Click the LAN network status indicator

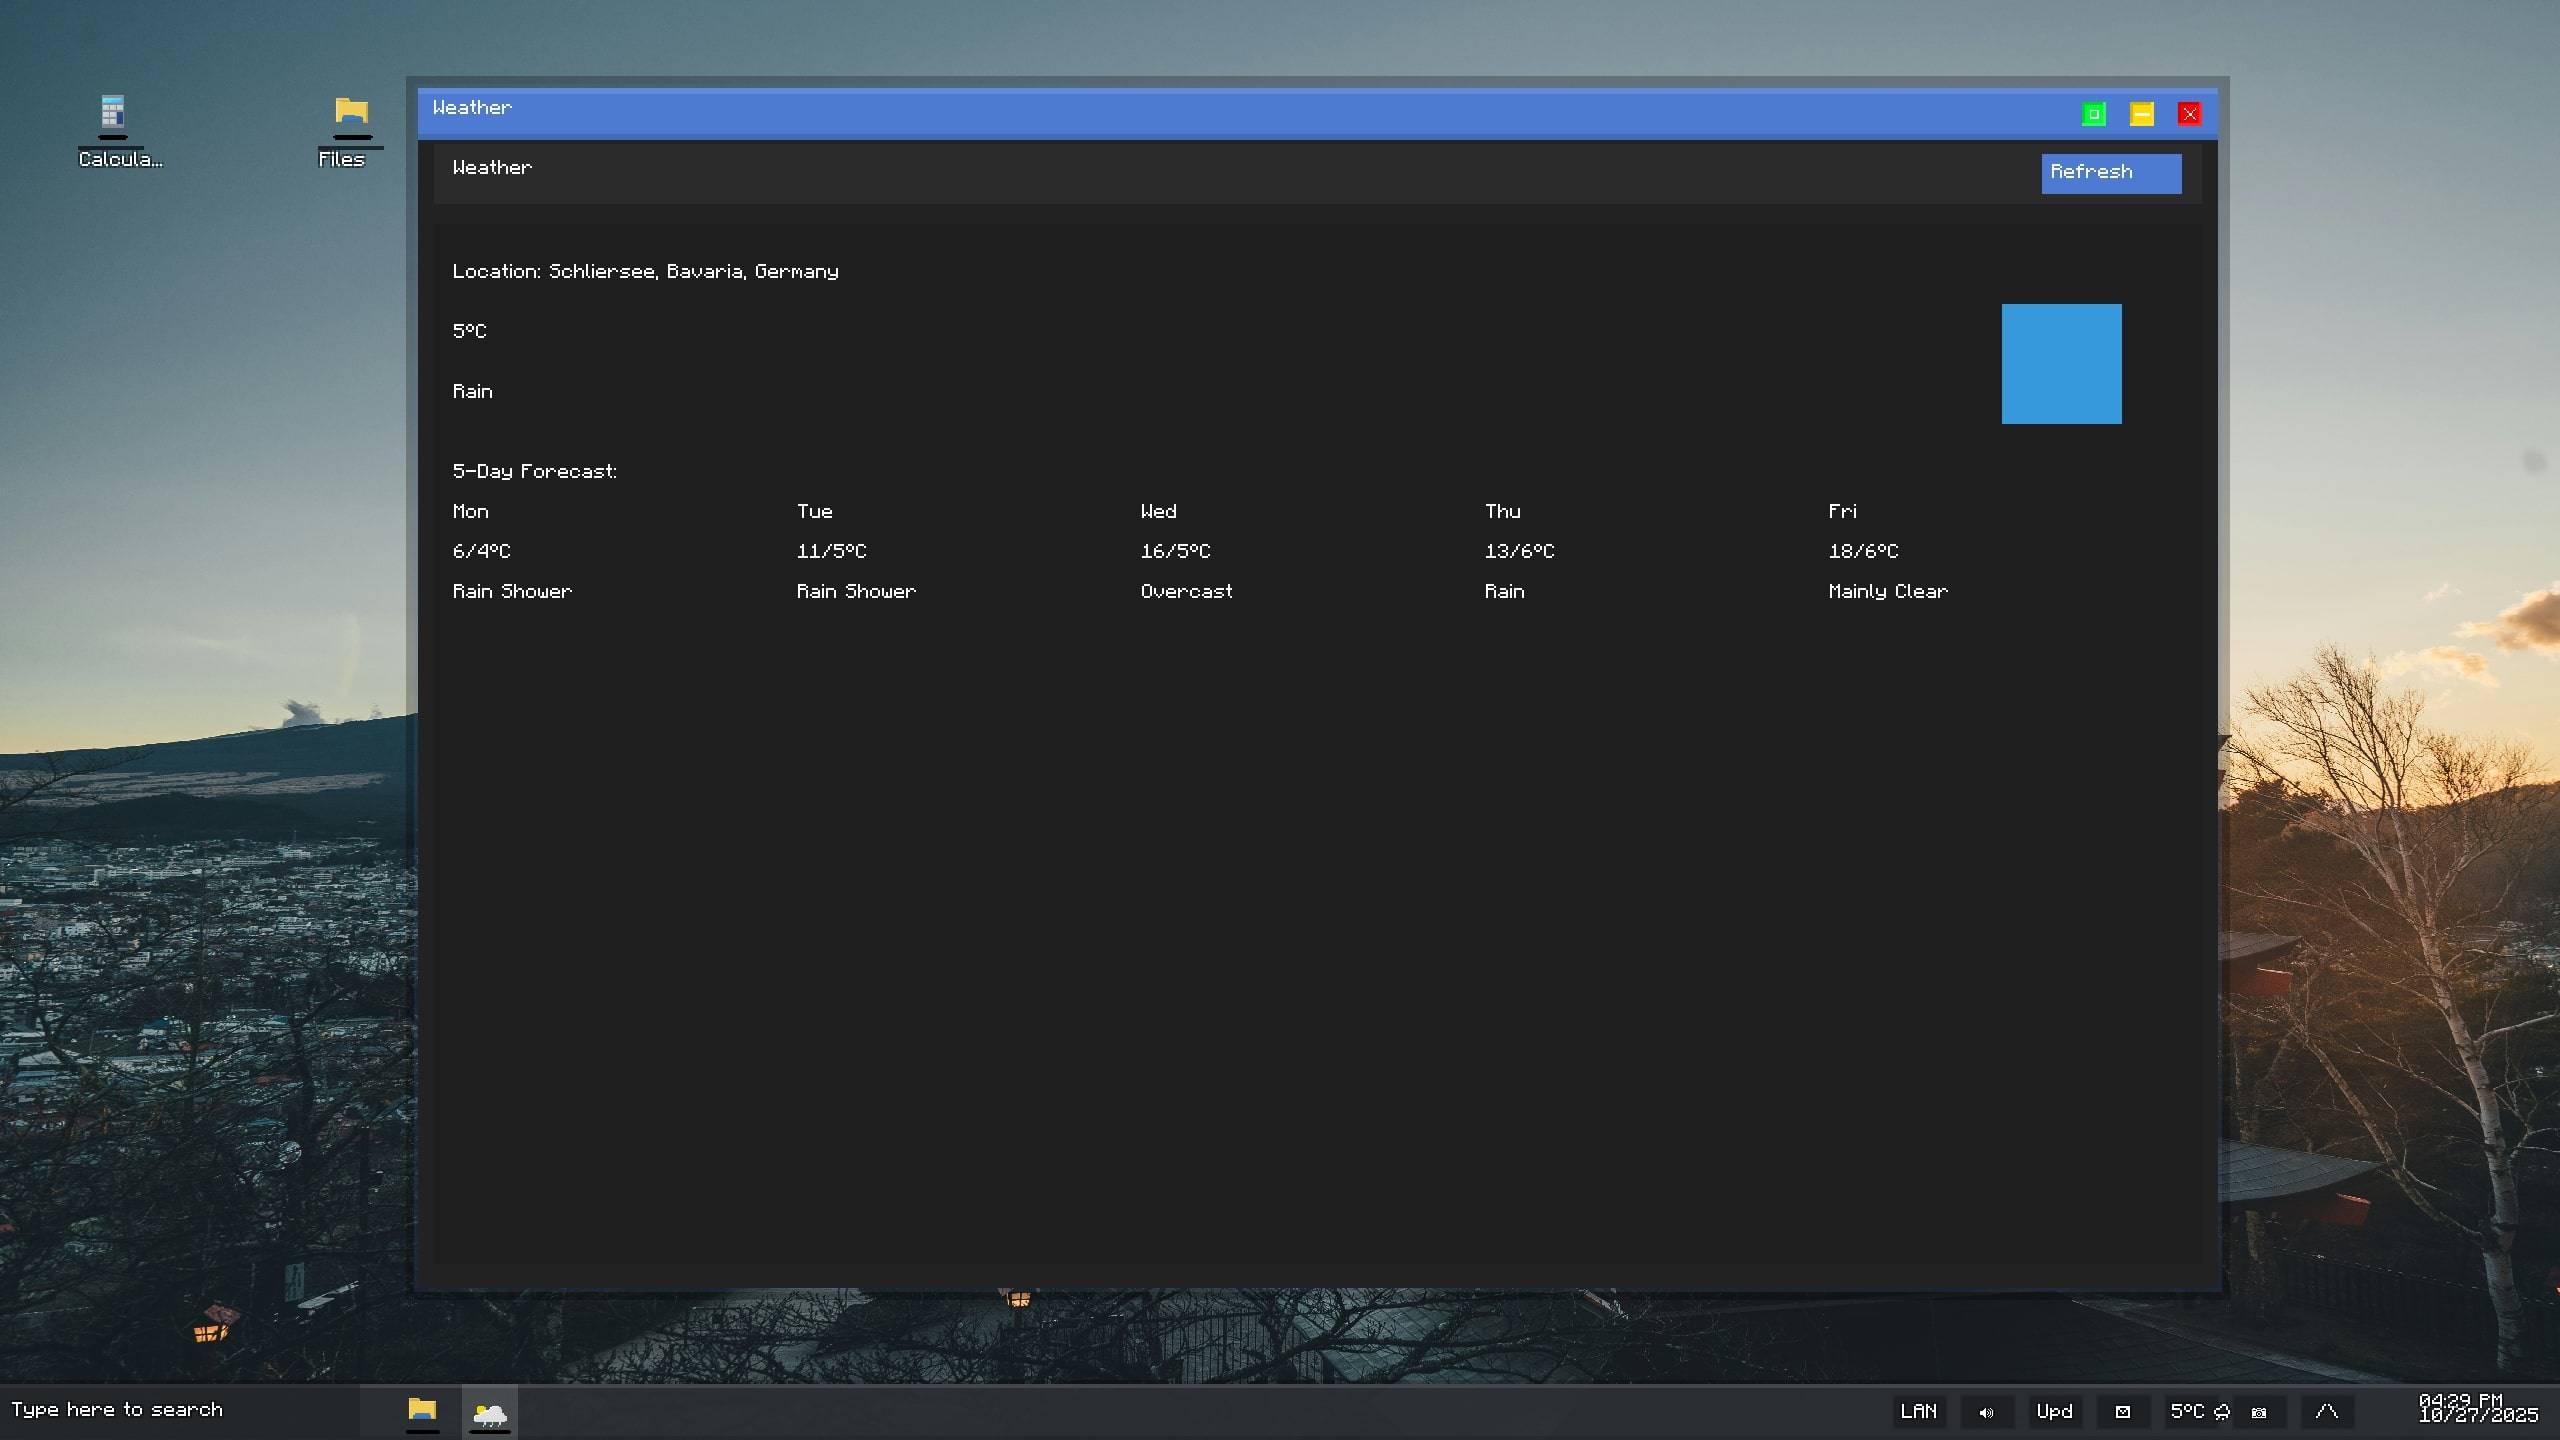[x=1918, y=1412]
